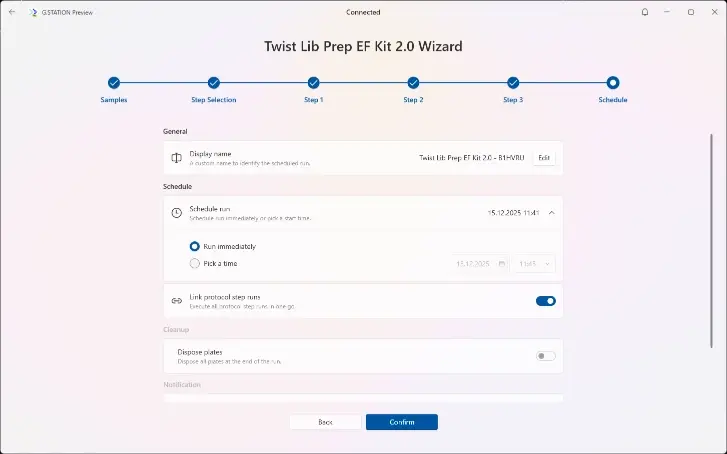Click the vertical scrollbar
The height and width of the screenshot is (454, 727).
tap(711, 241)
